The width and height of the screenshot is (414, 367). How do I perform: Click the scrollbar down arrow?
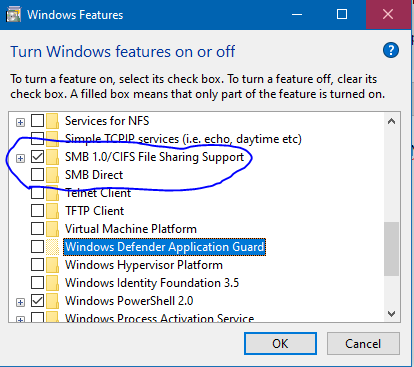[x=391, y=314]
